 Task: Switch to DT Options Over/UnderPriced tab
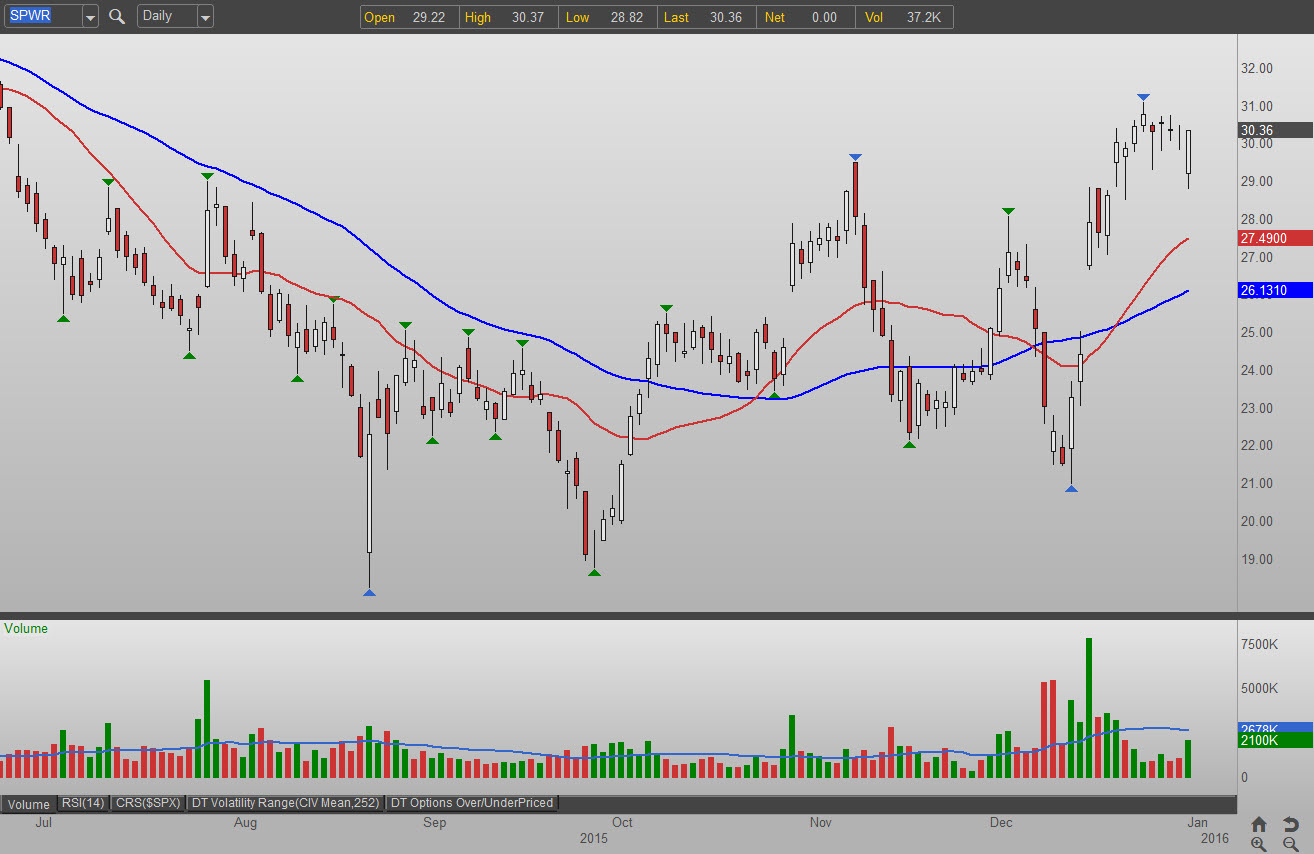(471, 803)
